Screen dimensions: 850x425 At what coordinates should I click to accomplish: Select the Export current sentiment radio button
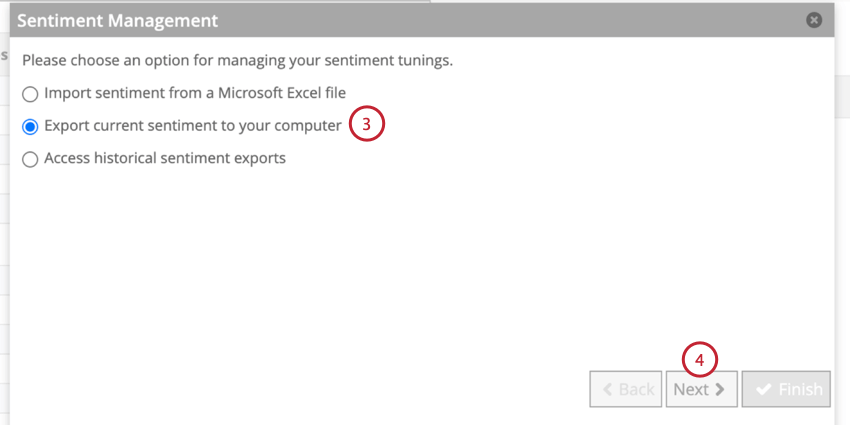pyautogui.click(x=30, y=127)
